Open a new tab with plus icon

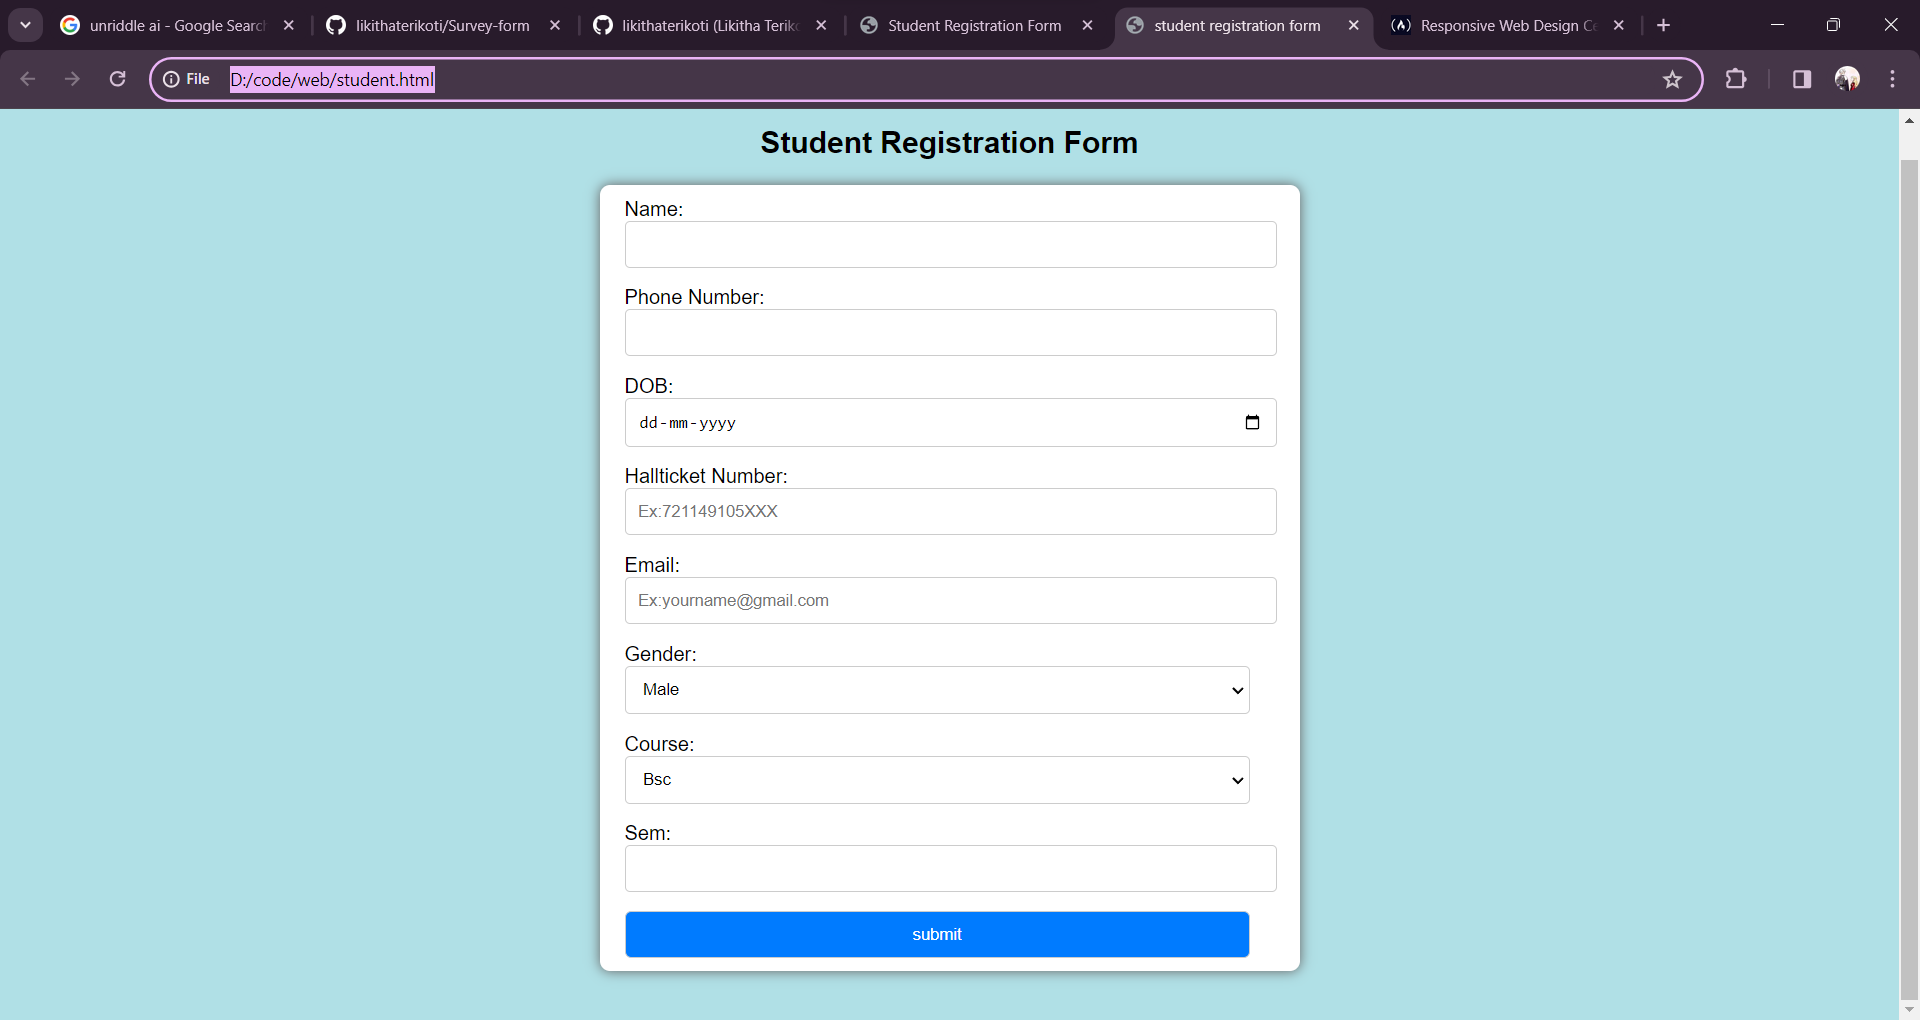point(1663,25)
